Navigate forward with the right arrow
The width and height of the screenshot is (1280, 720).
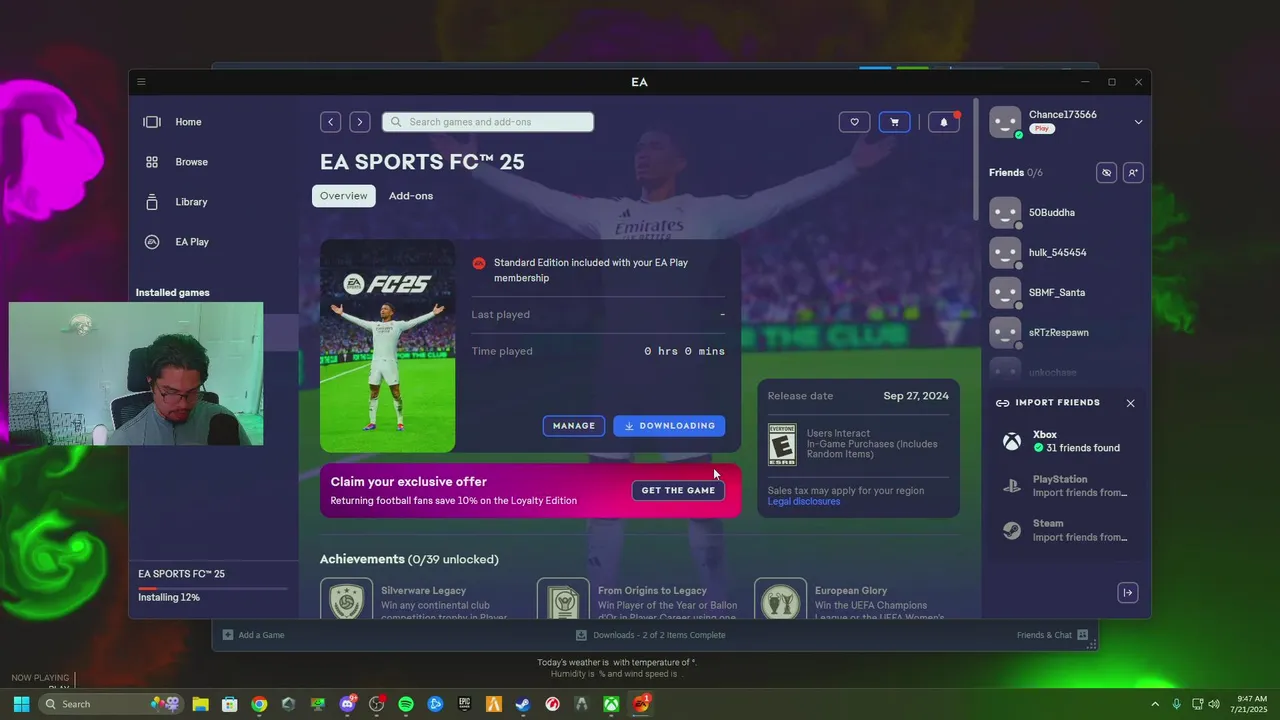[x=360, y=122]
